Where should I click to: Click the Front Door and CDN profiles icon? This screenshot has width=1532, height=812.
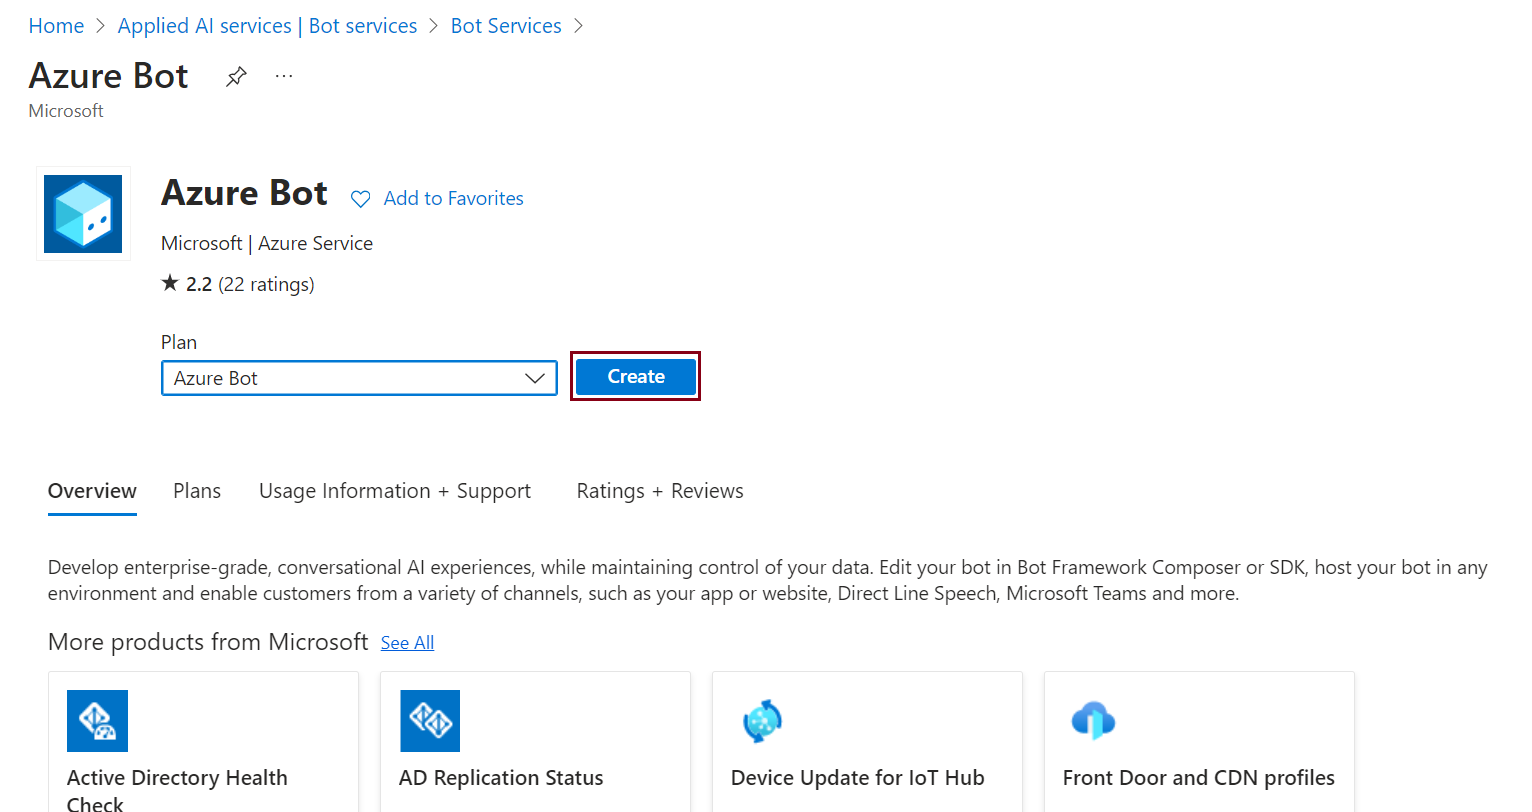coord(1093,720)
